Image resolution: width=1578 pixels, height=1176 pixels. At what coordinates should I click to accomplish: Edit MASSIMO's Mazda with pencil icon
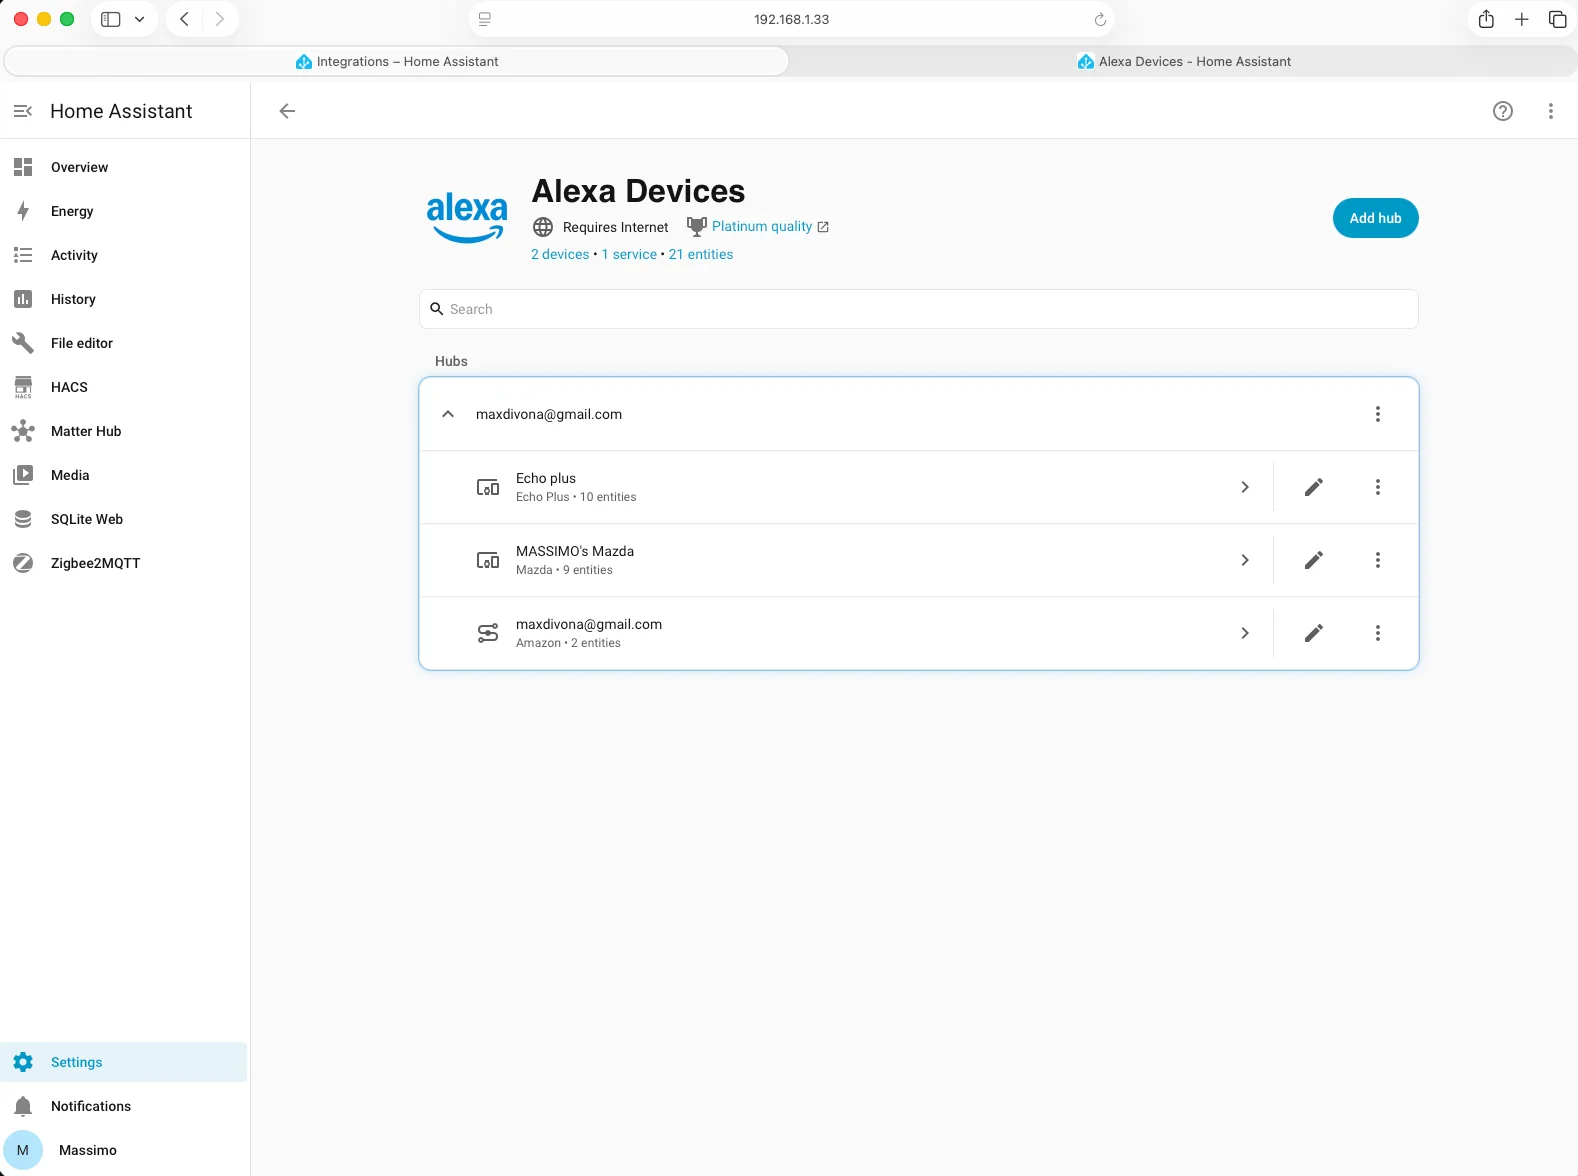1314,560
